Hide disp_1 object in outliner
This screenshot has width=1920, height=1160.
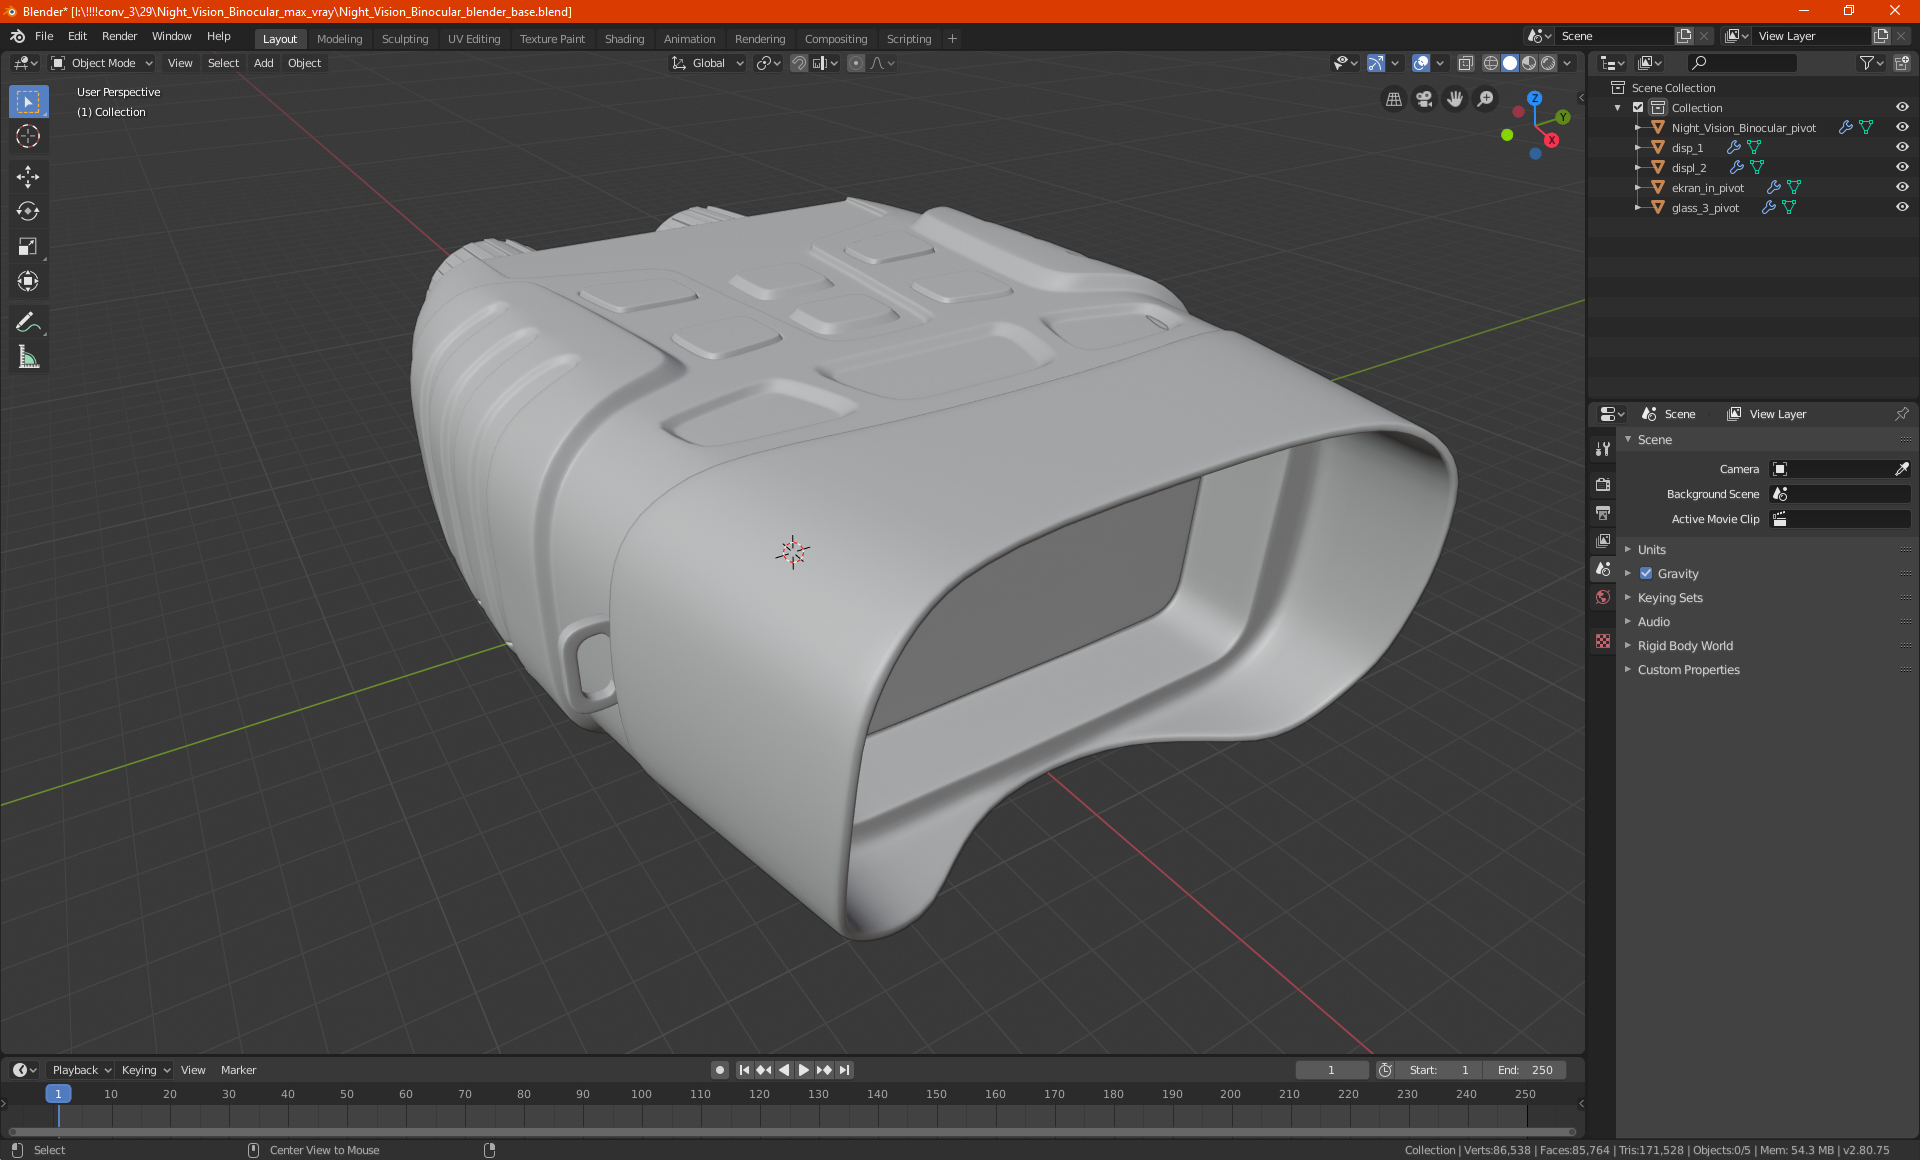1902,147
